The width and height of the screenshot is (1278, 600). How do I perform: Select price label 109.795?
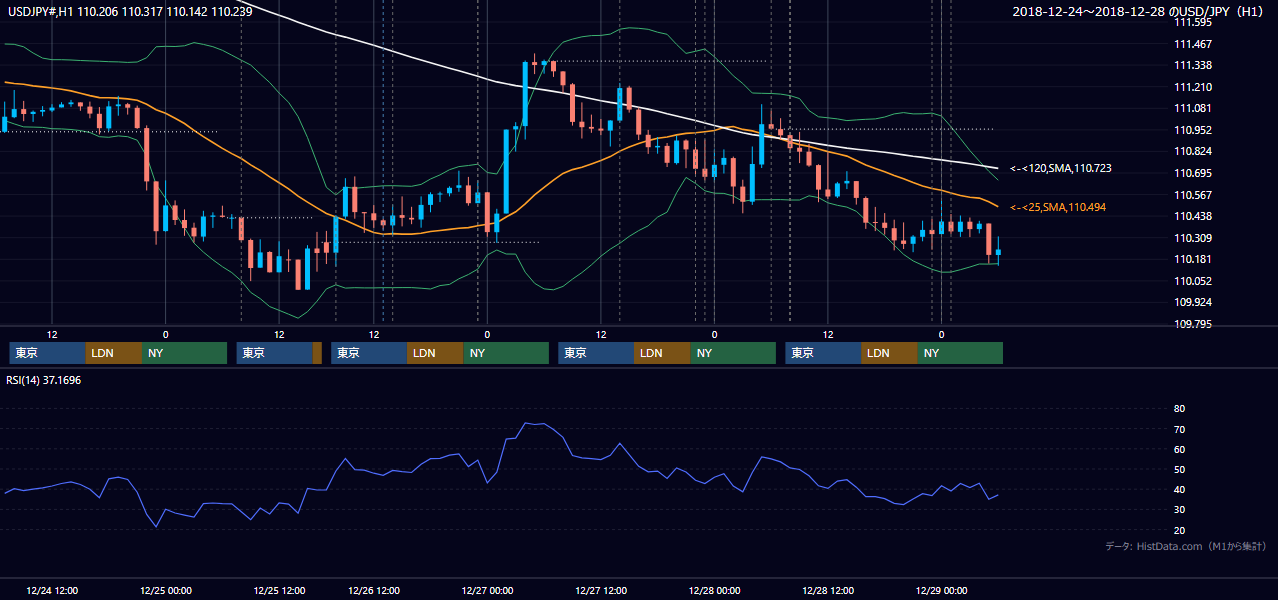[1192, 324]
